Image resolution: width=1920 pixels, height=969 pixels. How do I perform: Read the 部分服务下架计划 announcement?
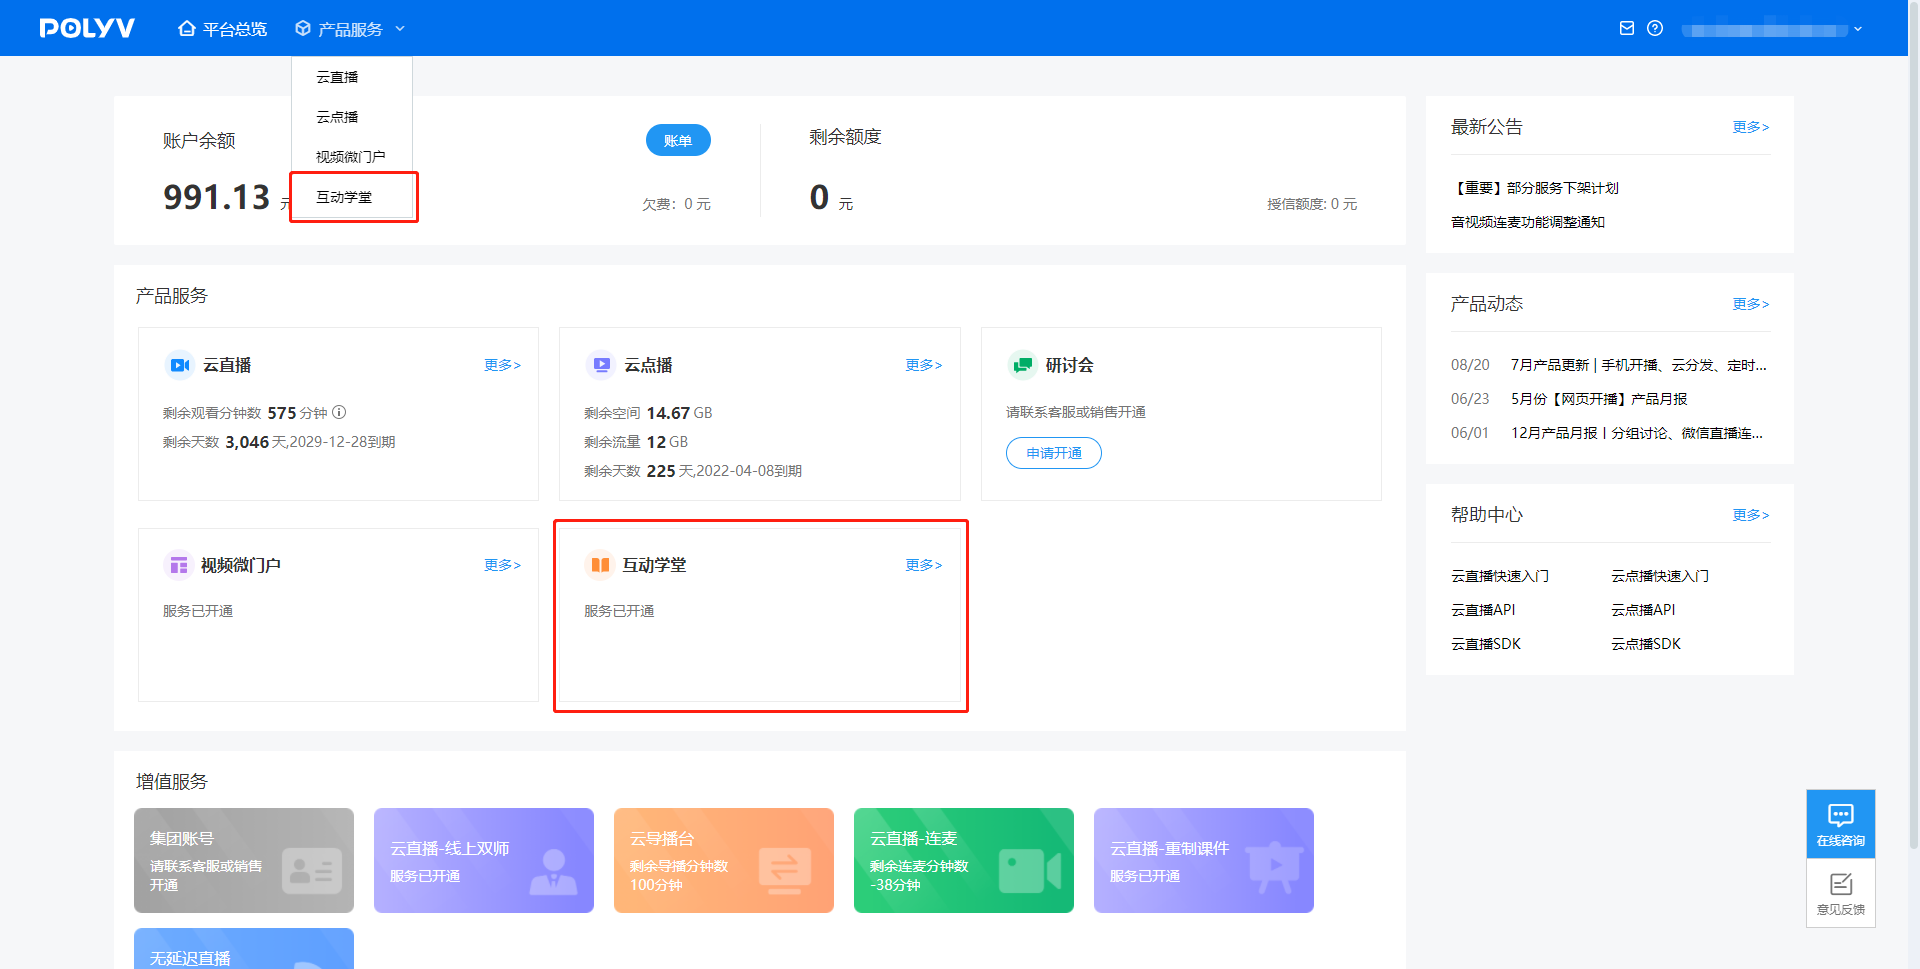(x=1535, y=188)
